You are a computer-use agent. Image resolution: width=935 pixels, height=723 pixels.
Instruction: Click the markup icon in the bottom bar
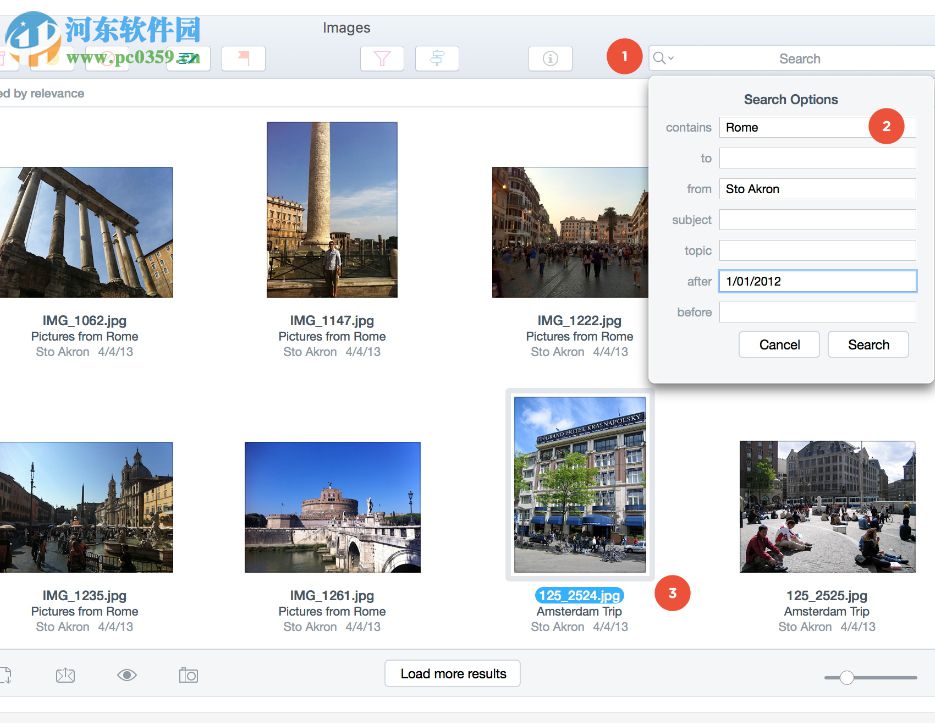click(x=65, y=675)
